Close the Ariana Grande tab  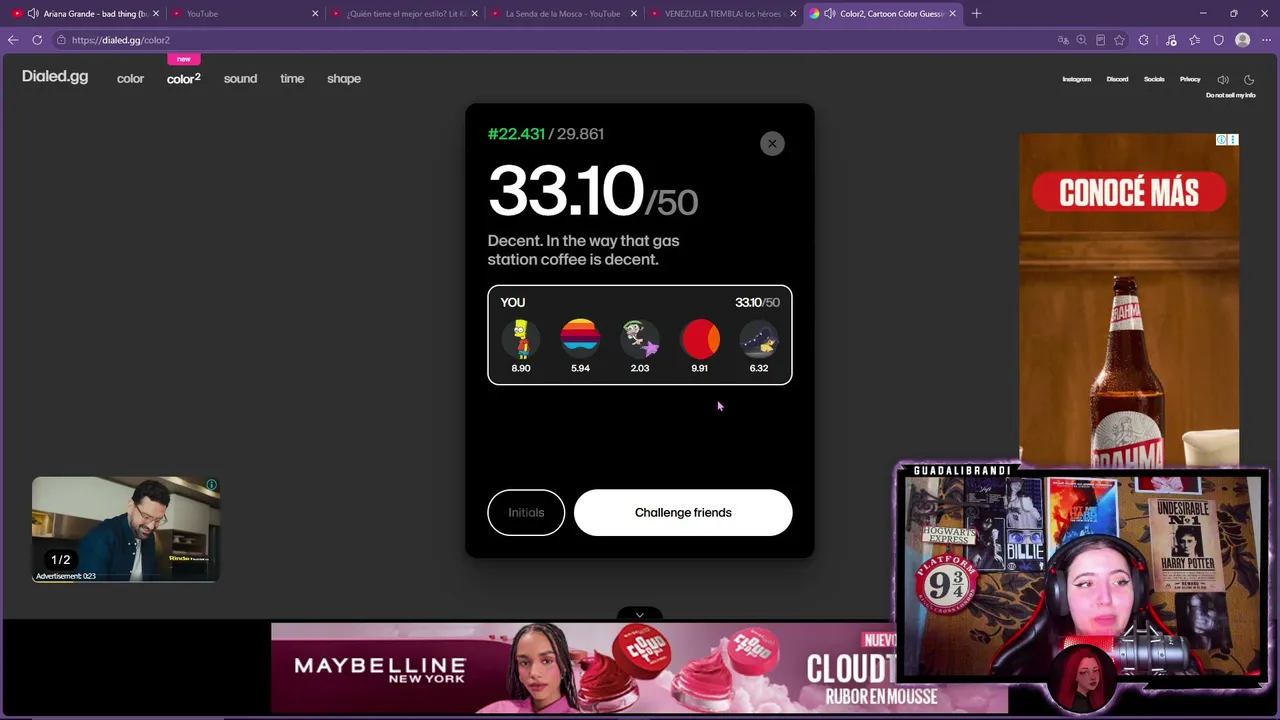click(156, 14)
